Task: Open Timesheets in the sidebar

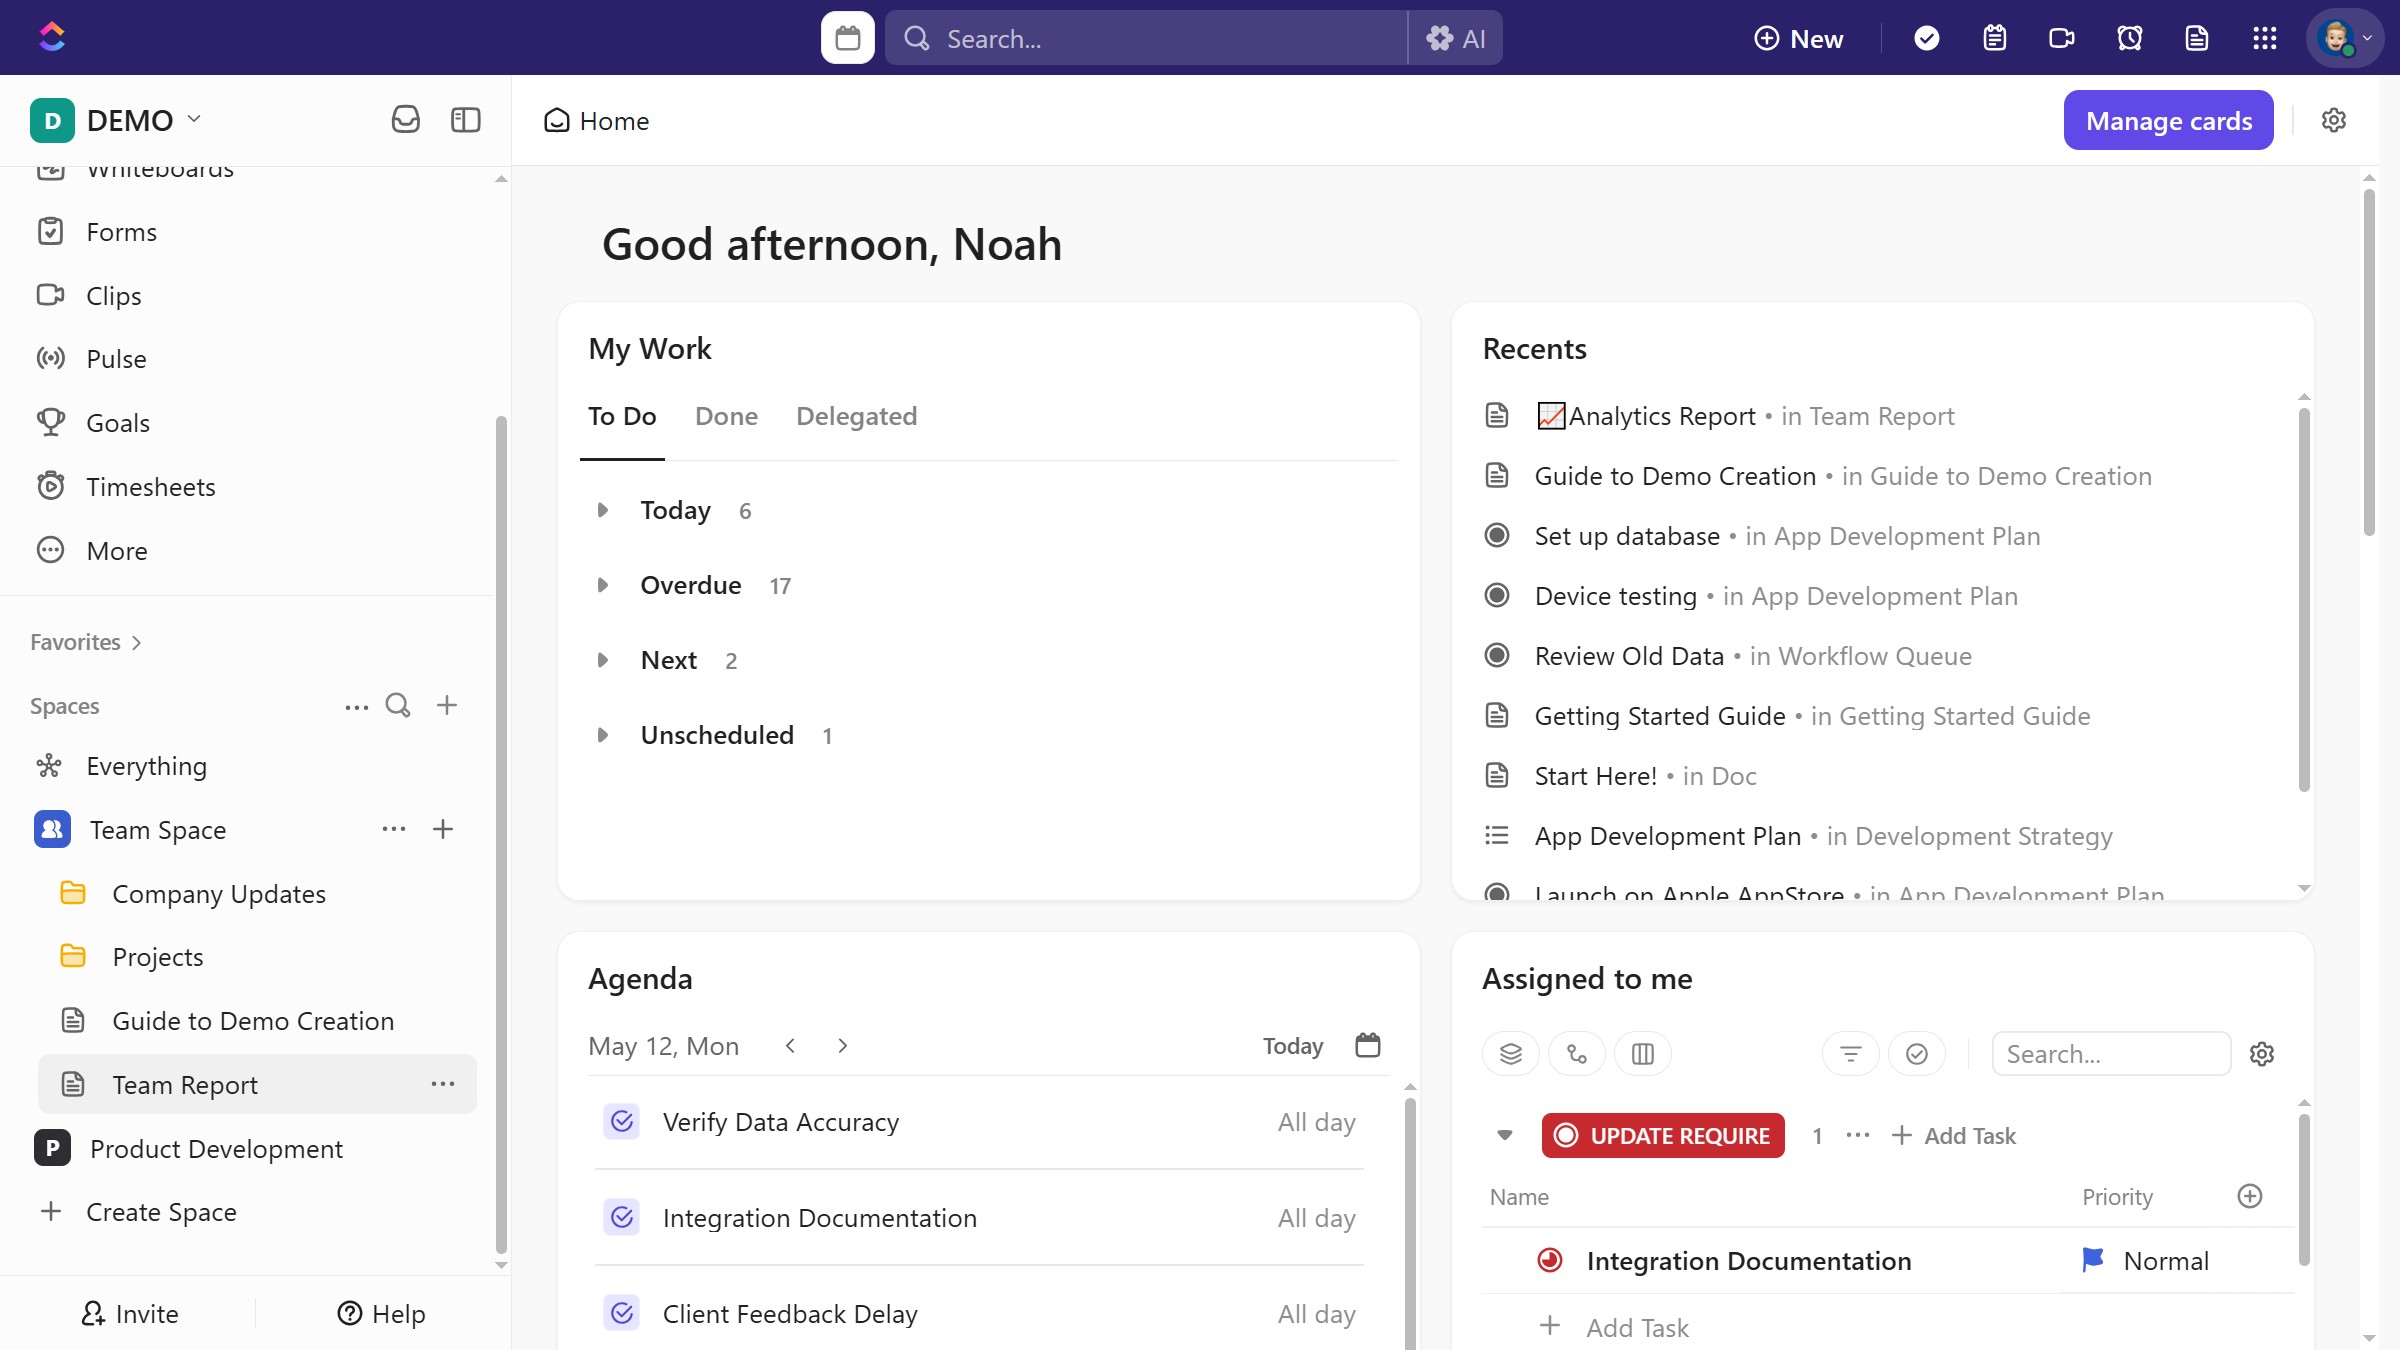Action: click(150, 487)
